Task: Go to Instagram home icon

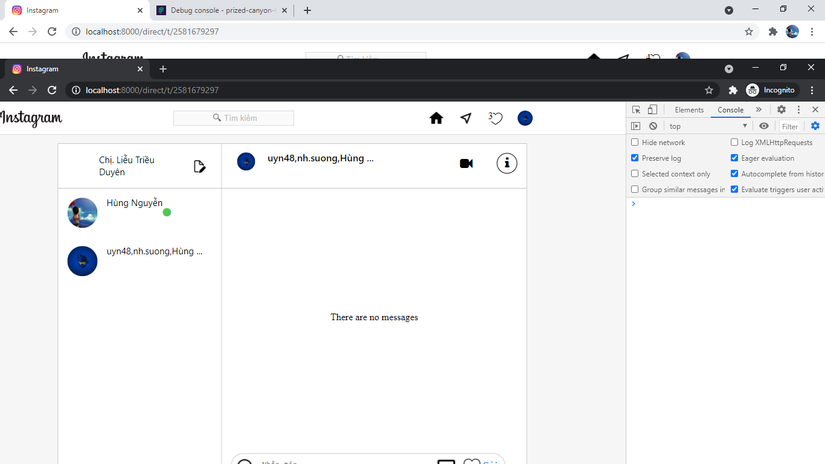Action: [x=436, y=118]
